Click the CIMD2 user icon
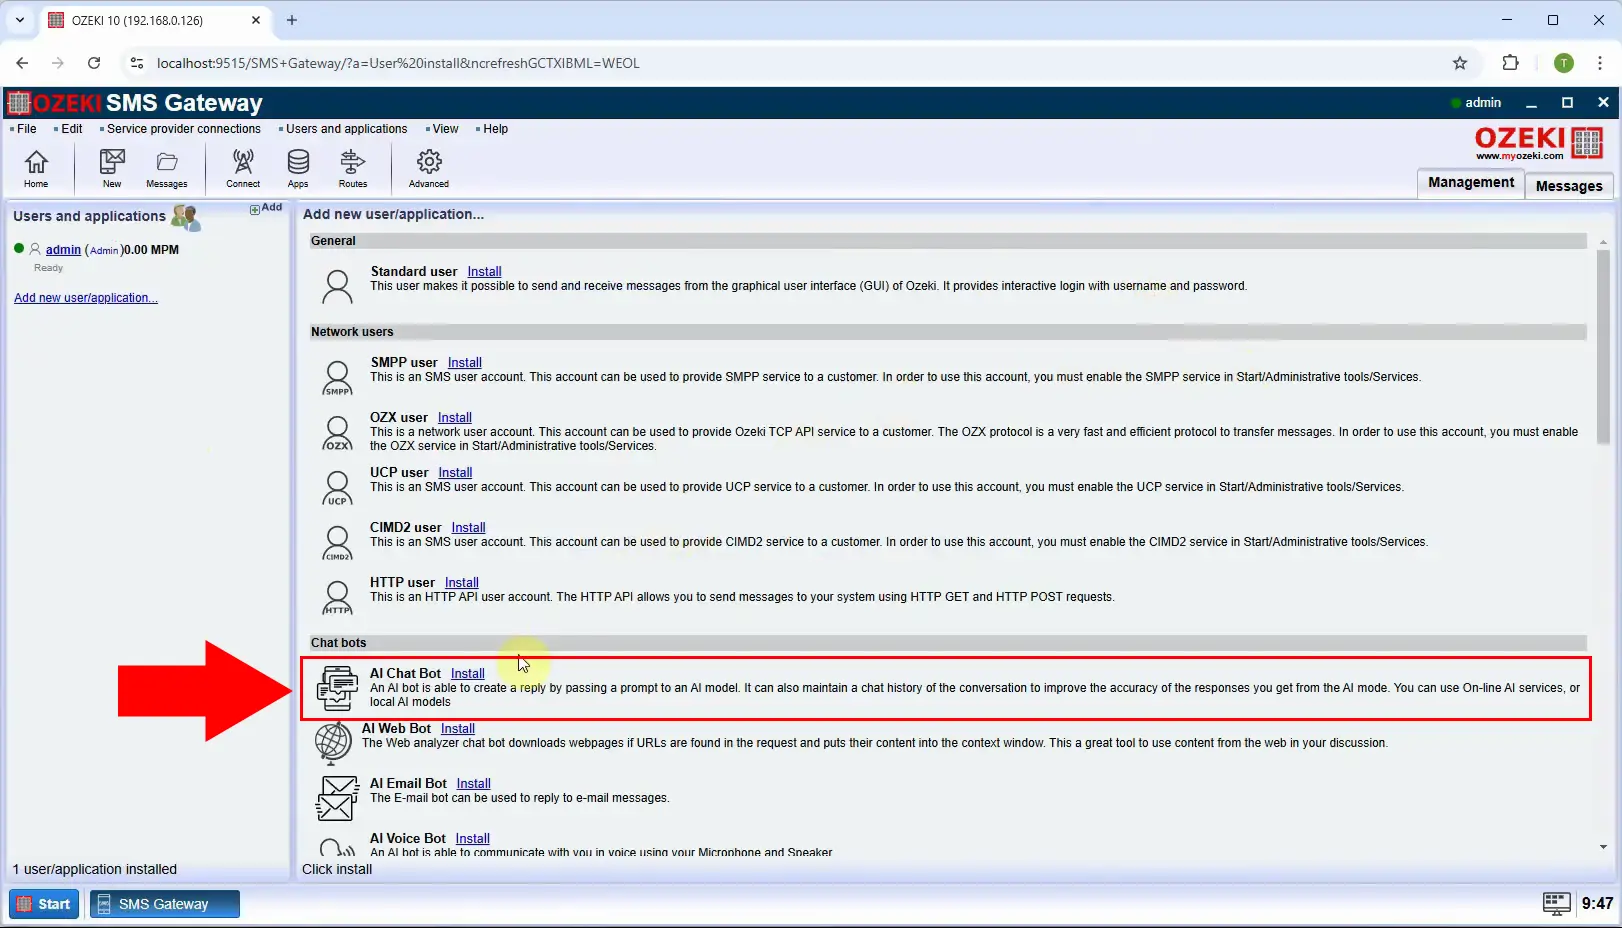 [x=337, y=543]
